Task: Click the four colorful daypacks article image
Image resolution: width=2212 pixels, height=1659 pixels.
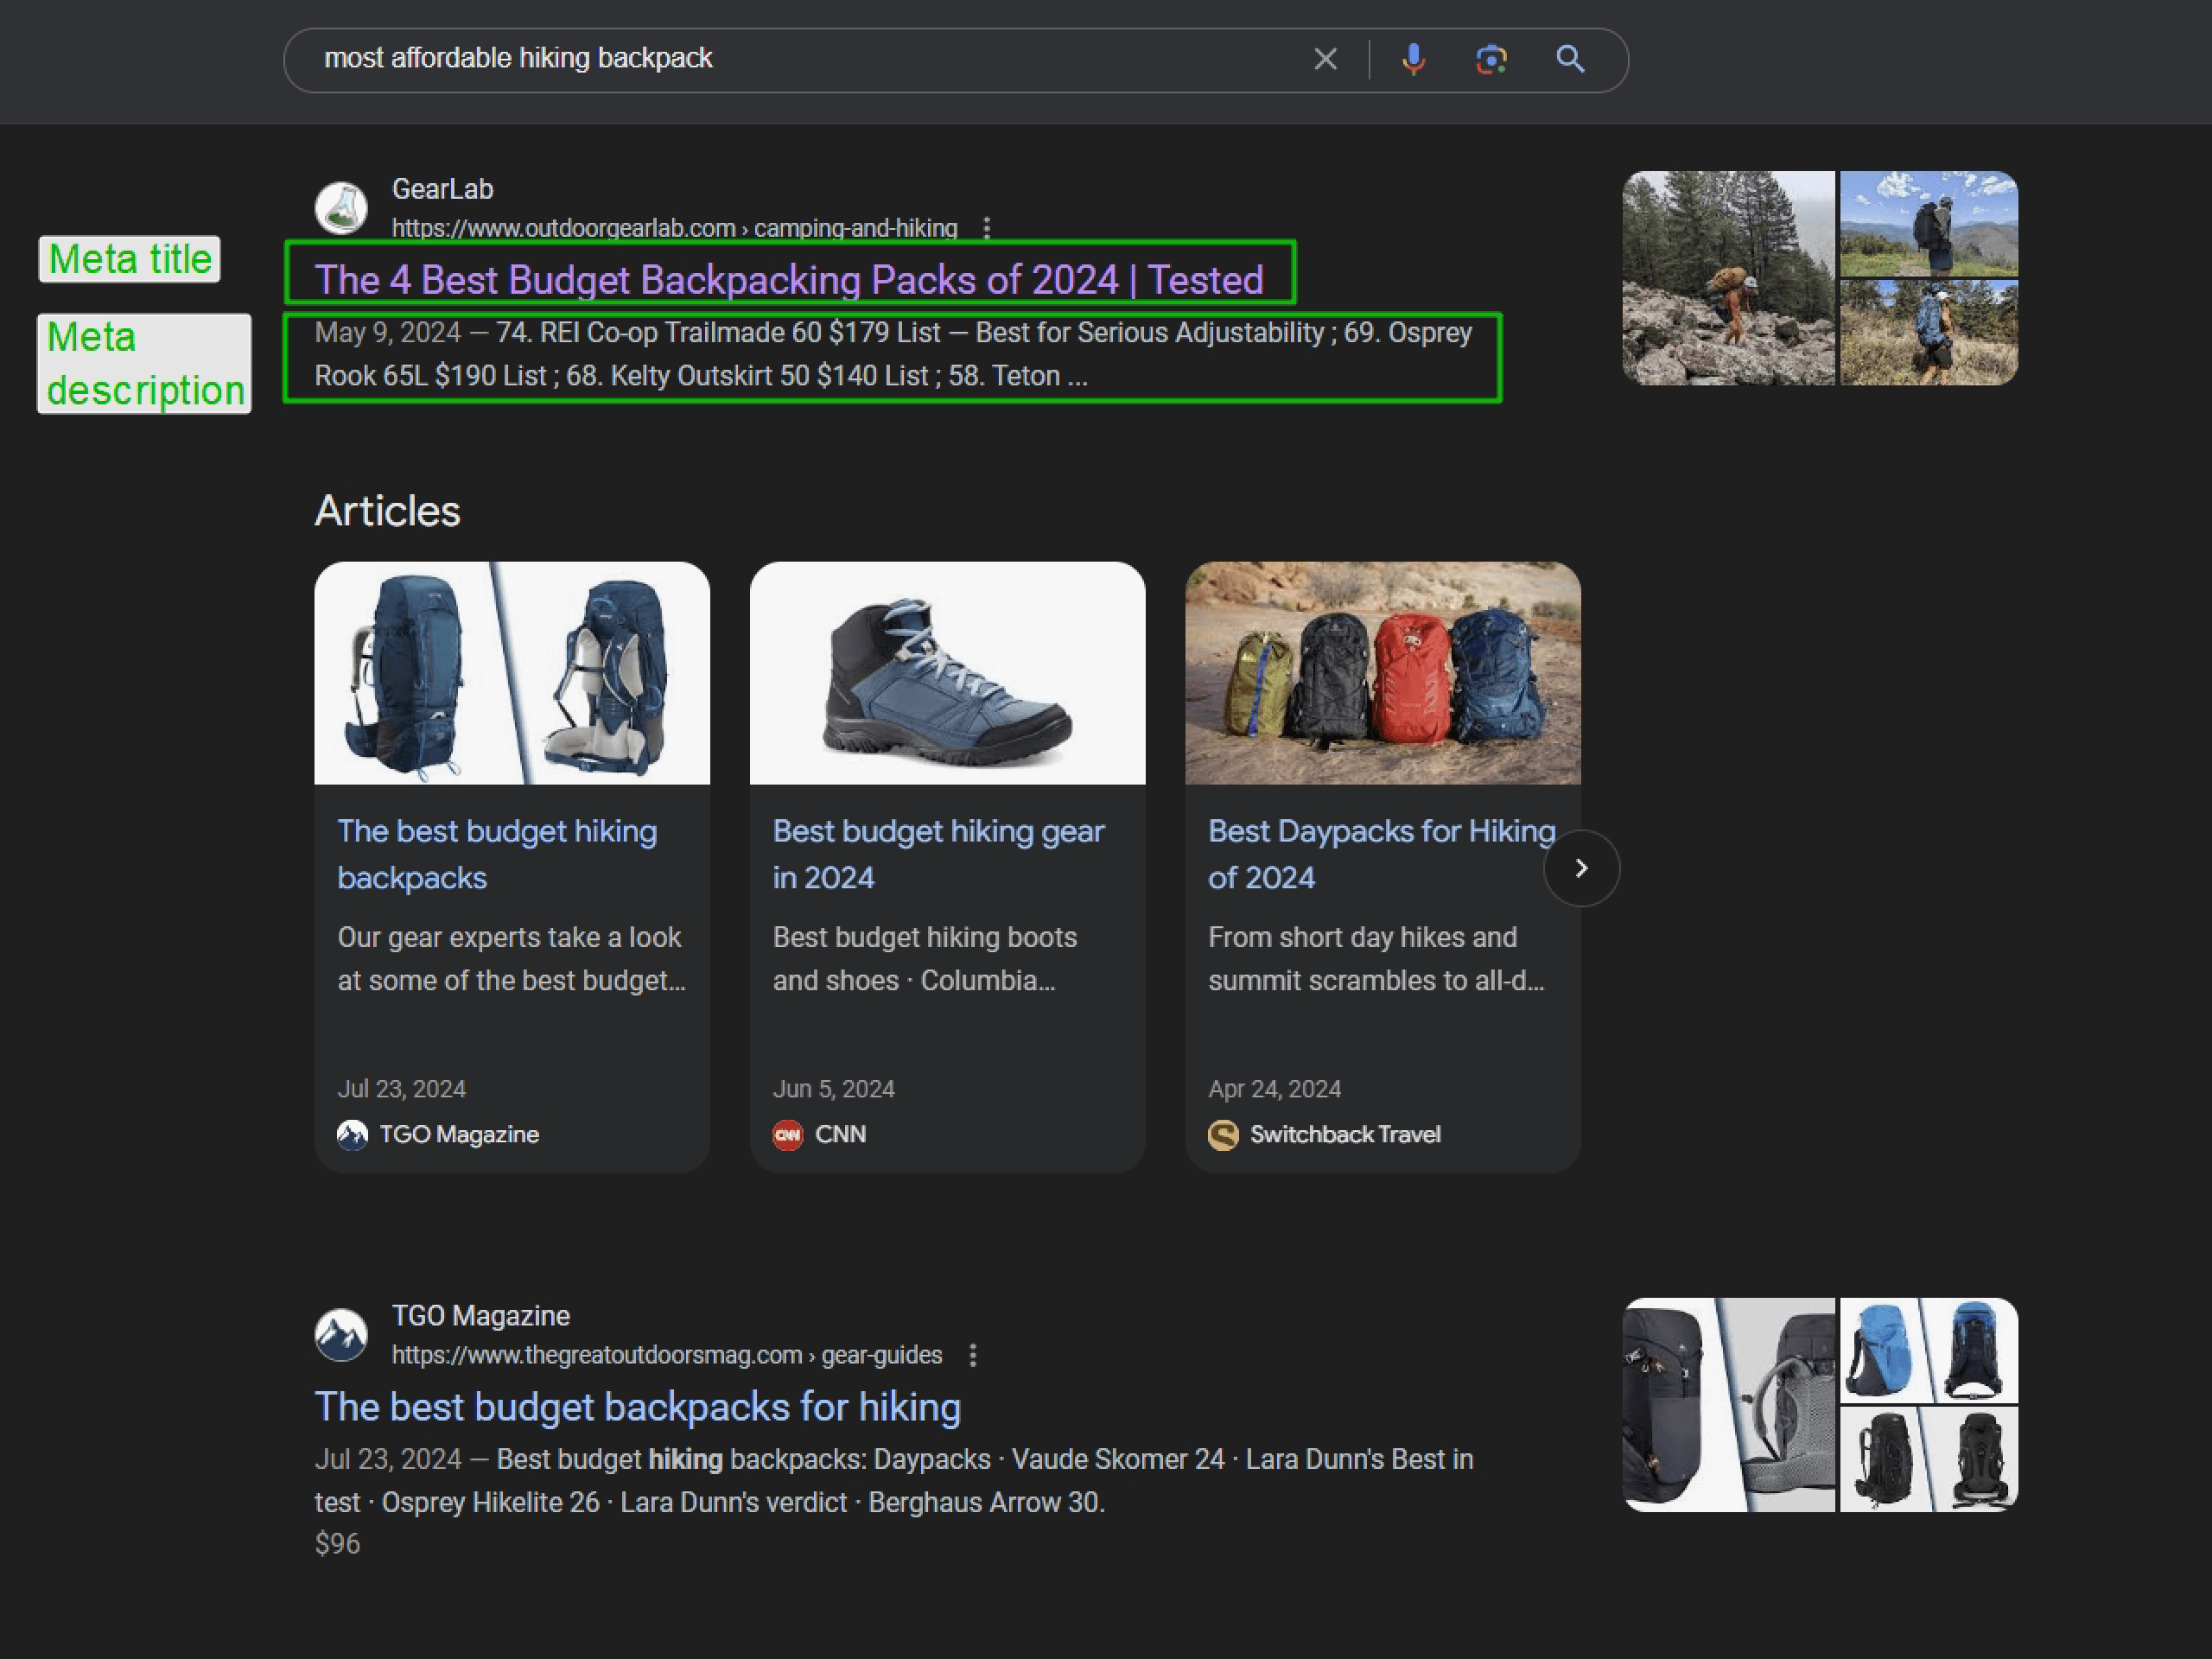Action: click(1382, 673)
